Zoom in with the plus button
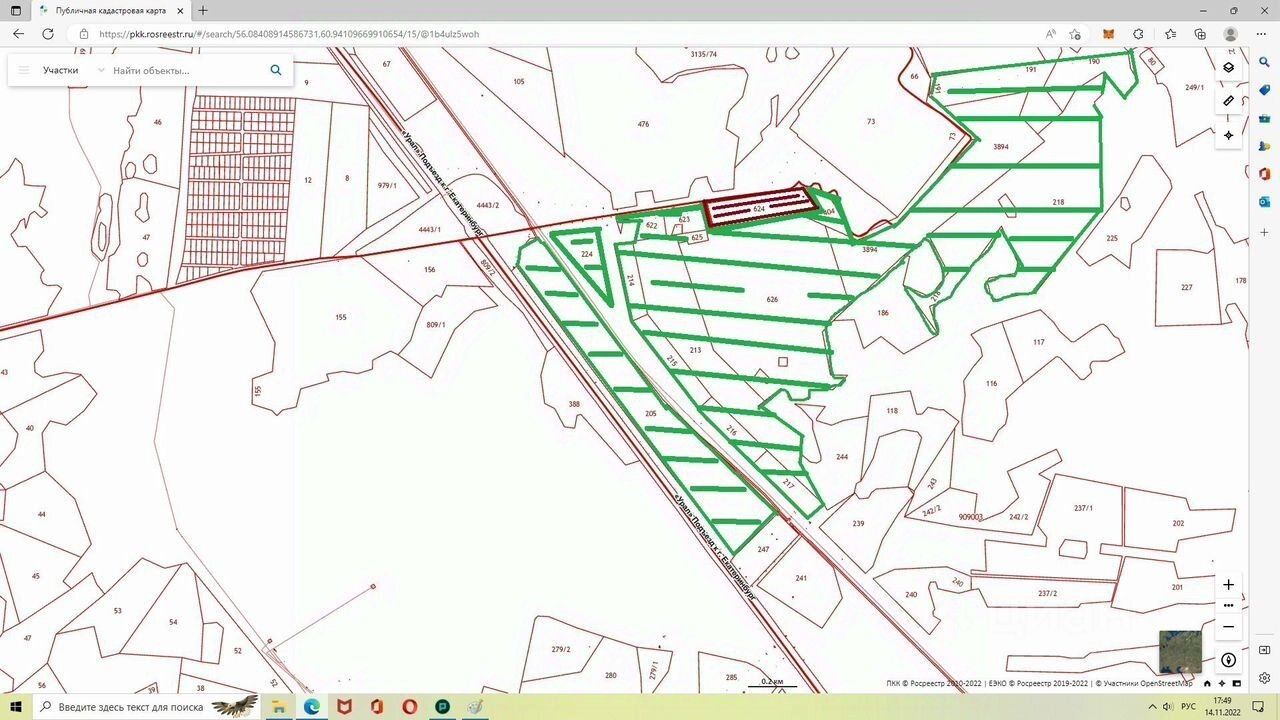This screenshot has width=1280, height=720. [x=1229, y=584]
